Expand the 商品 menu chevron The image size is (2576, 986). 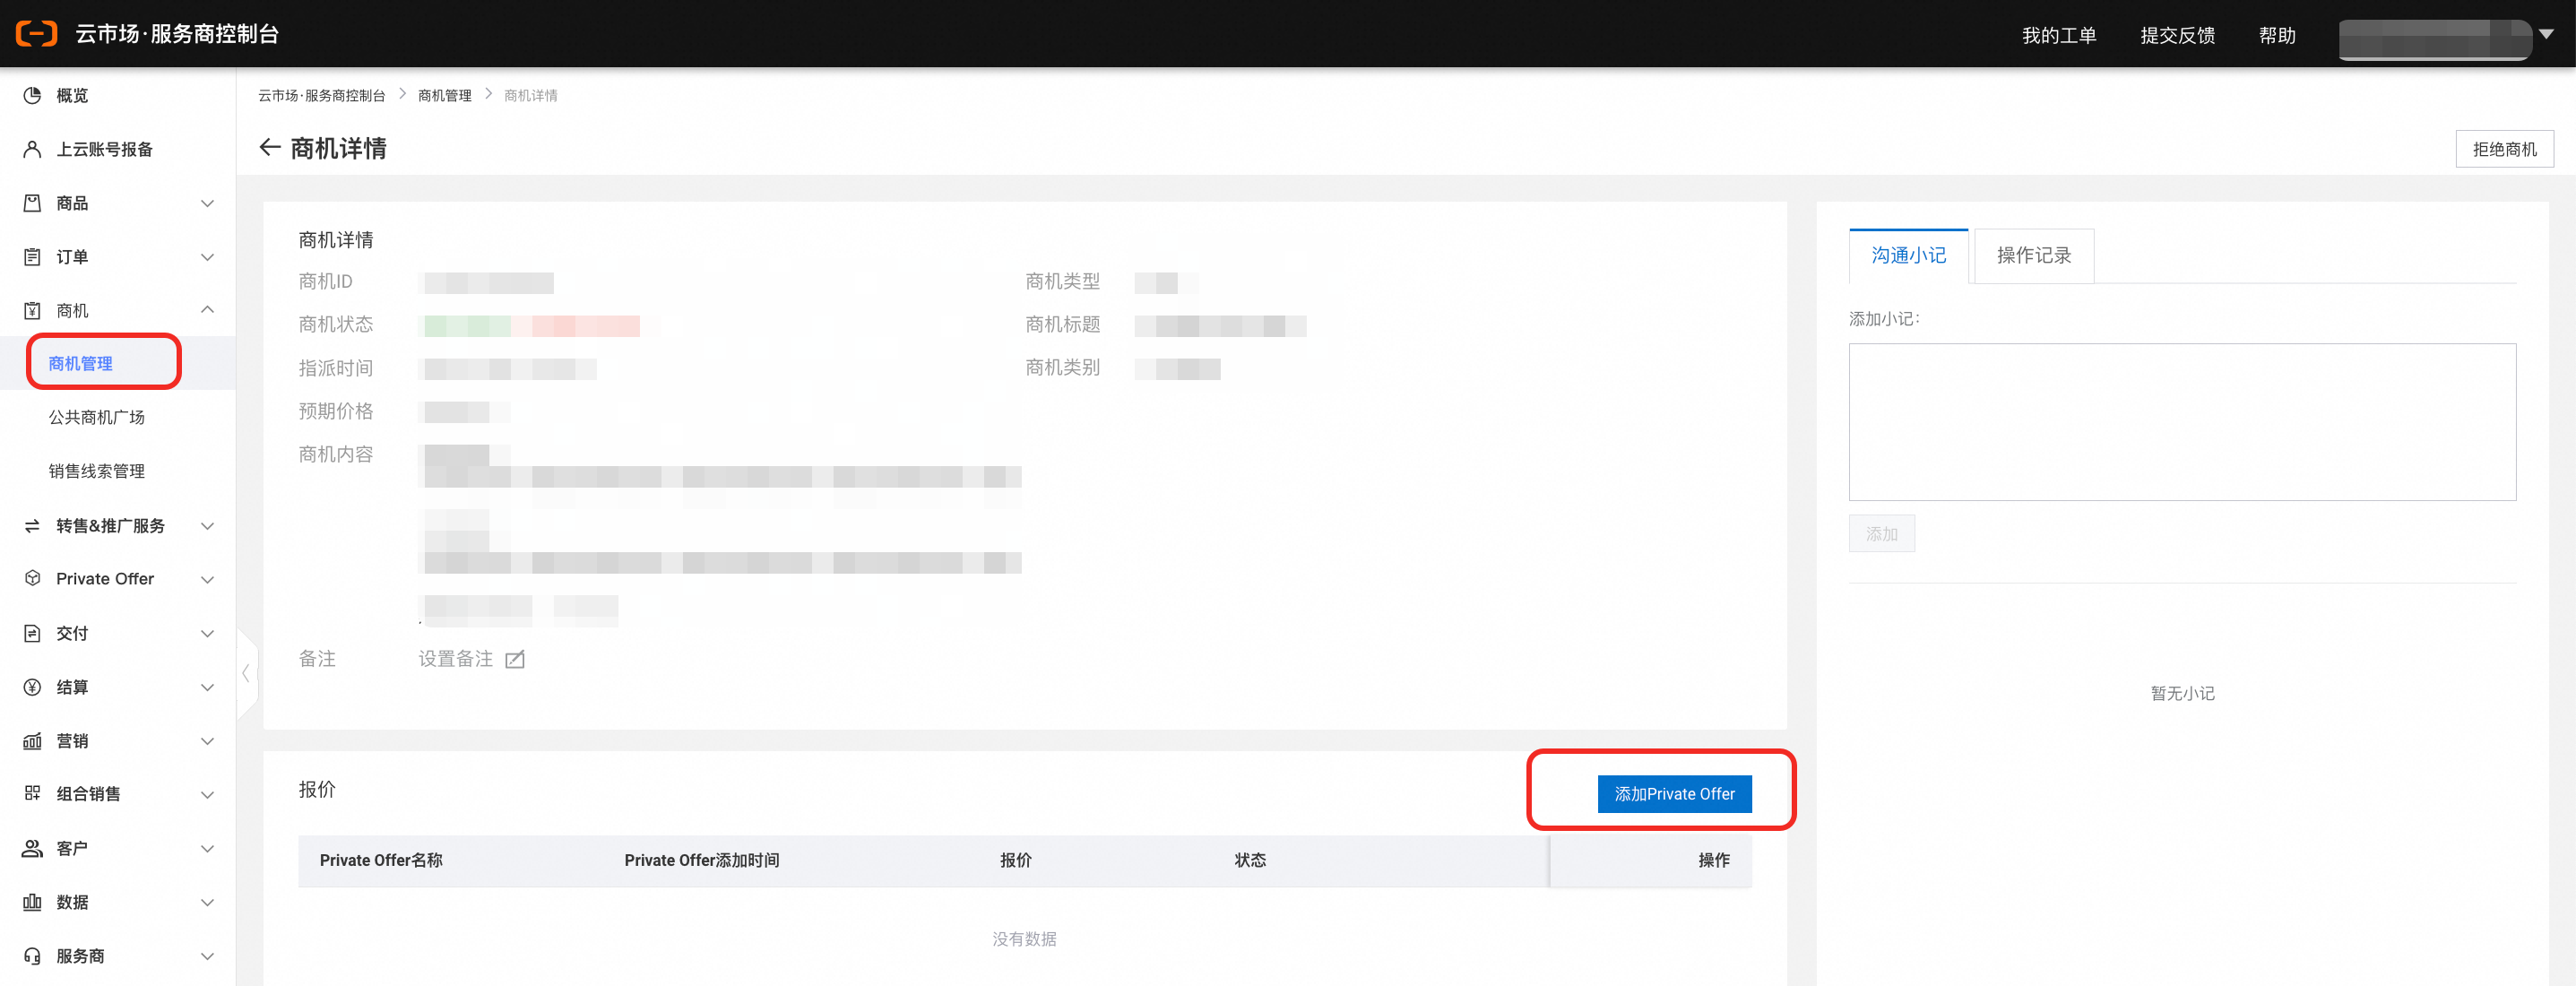[x=207, y=203]
